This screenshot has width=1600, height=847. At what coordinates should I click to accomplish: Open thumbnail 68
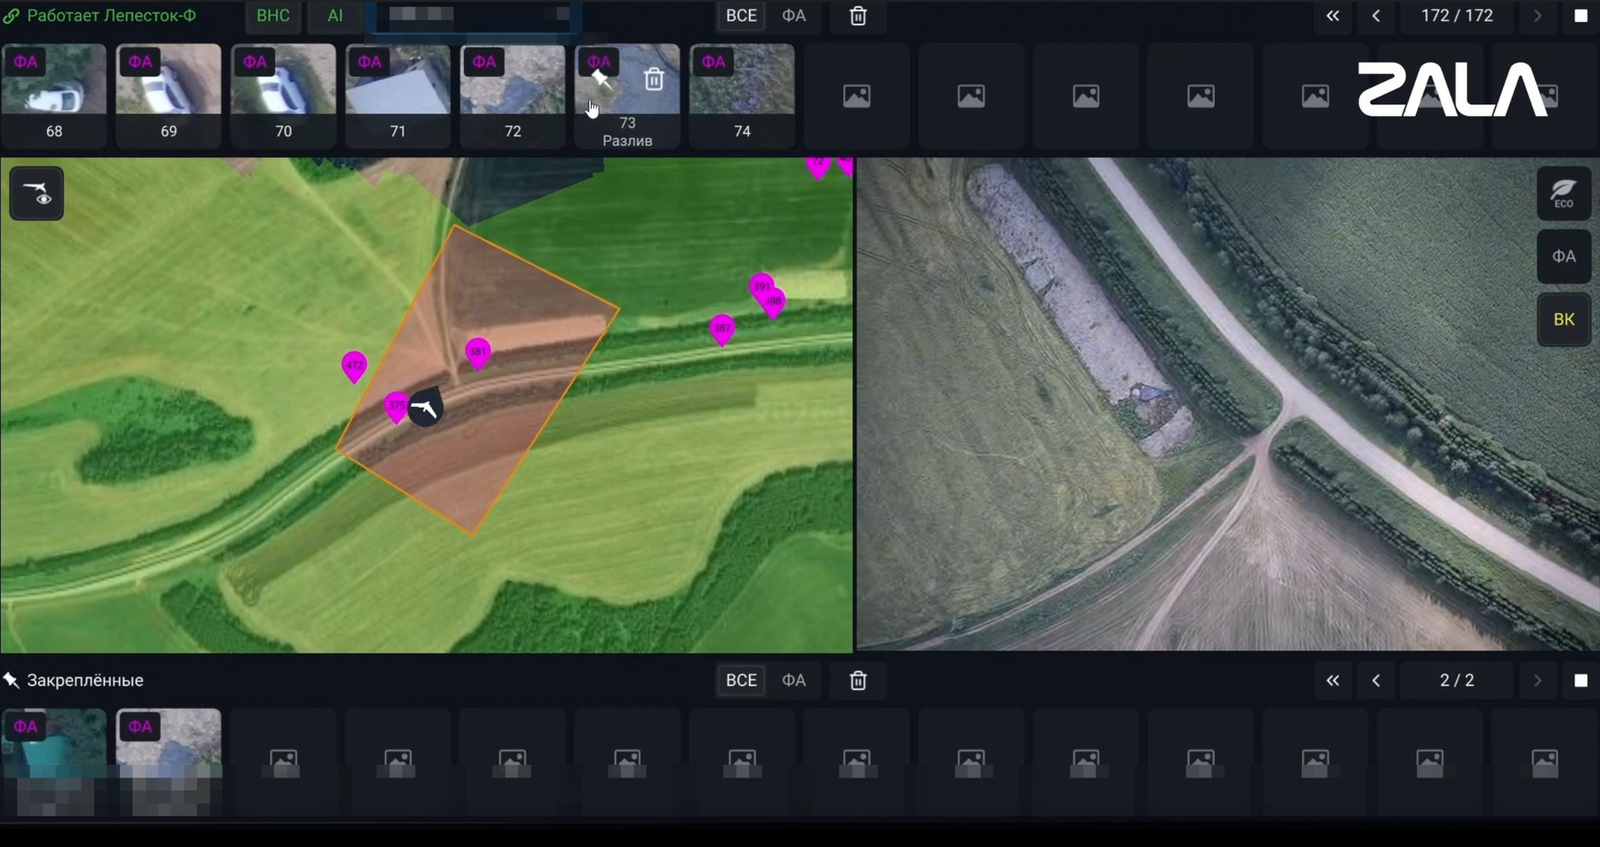coord(54,96)
